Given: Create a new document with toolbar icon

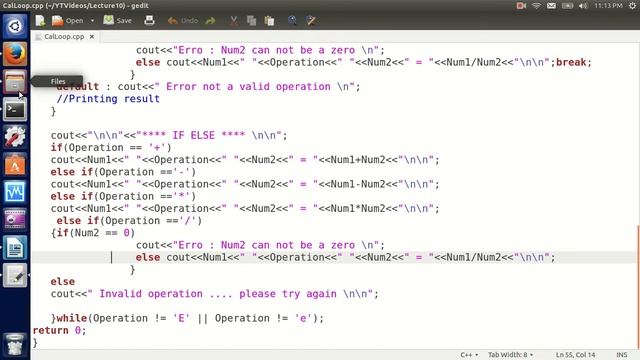Looking at the screenshot, I should tap(40, 20).
